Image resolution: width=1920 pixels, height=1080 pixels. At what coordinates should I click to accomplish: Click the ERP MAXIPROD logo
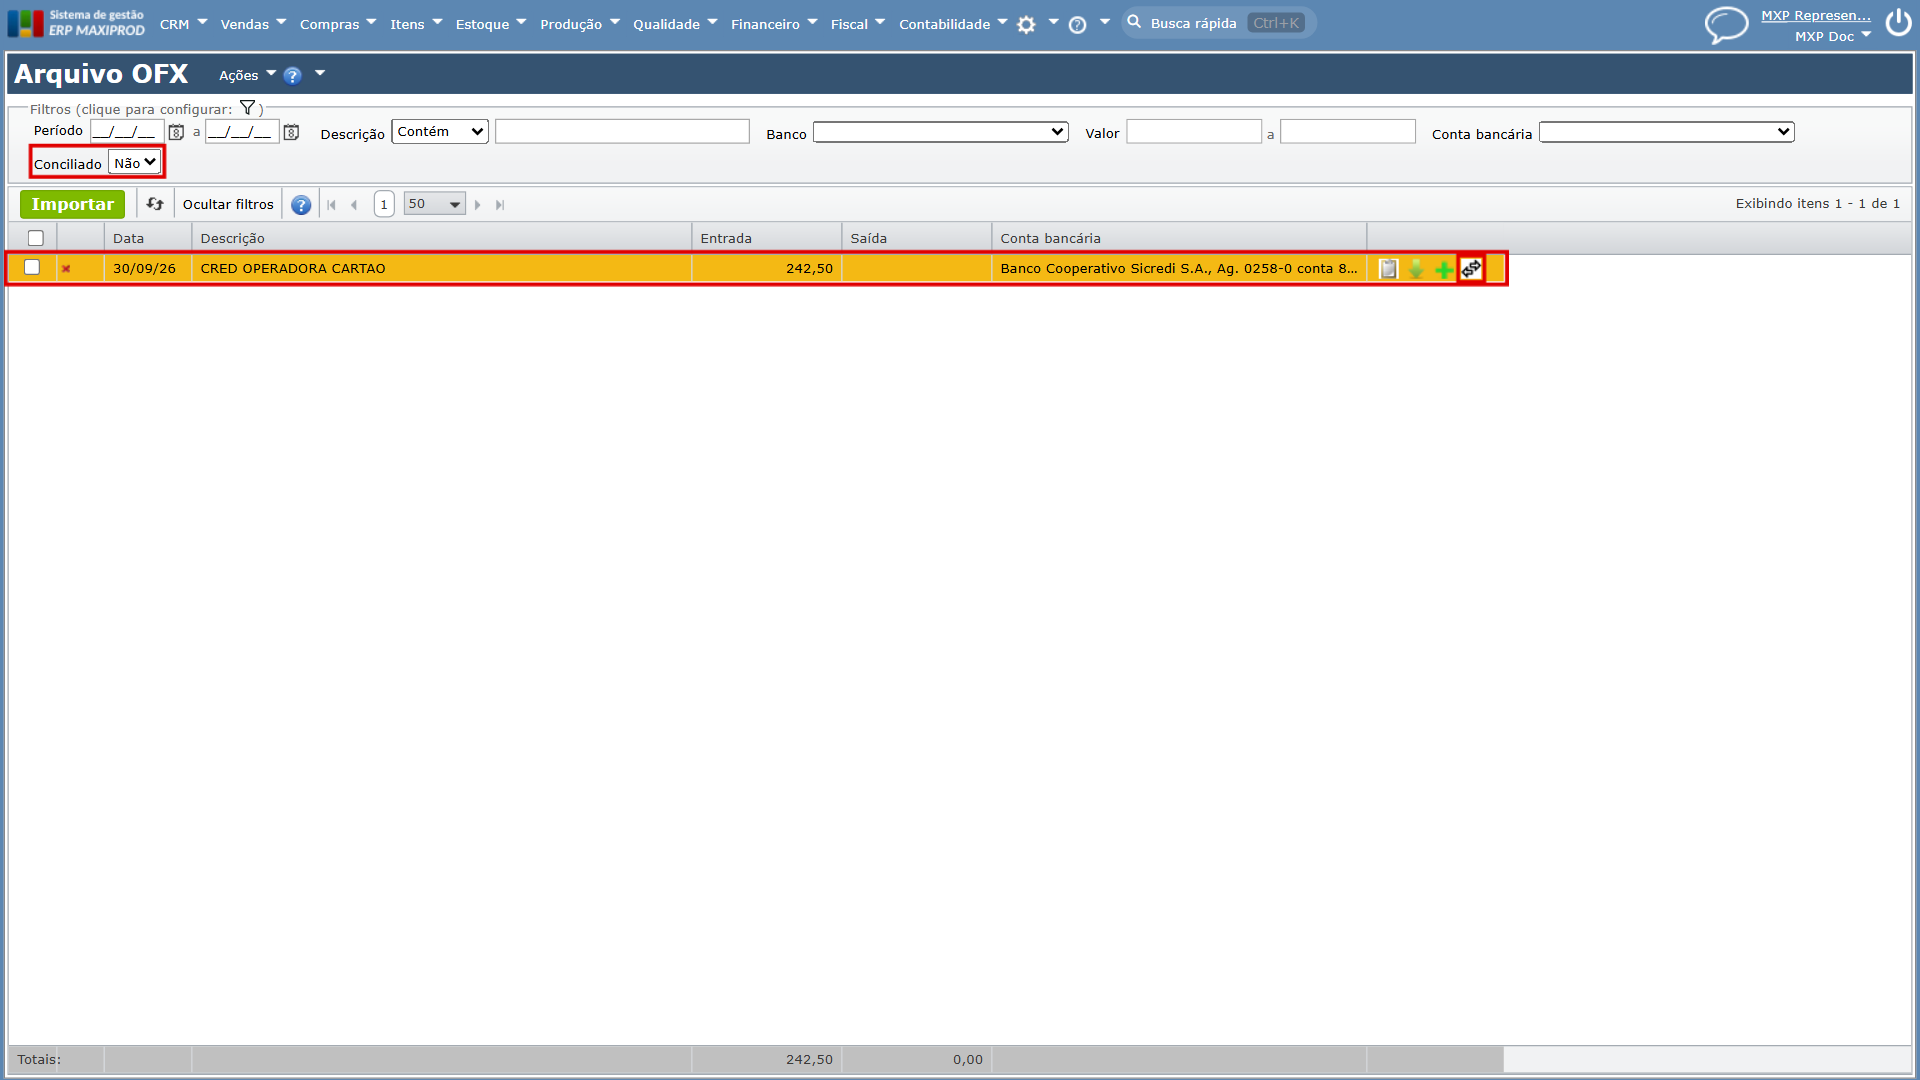(x=76, y=23)
